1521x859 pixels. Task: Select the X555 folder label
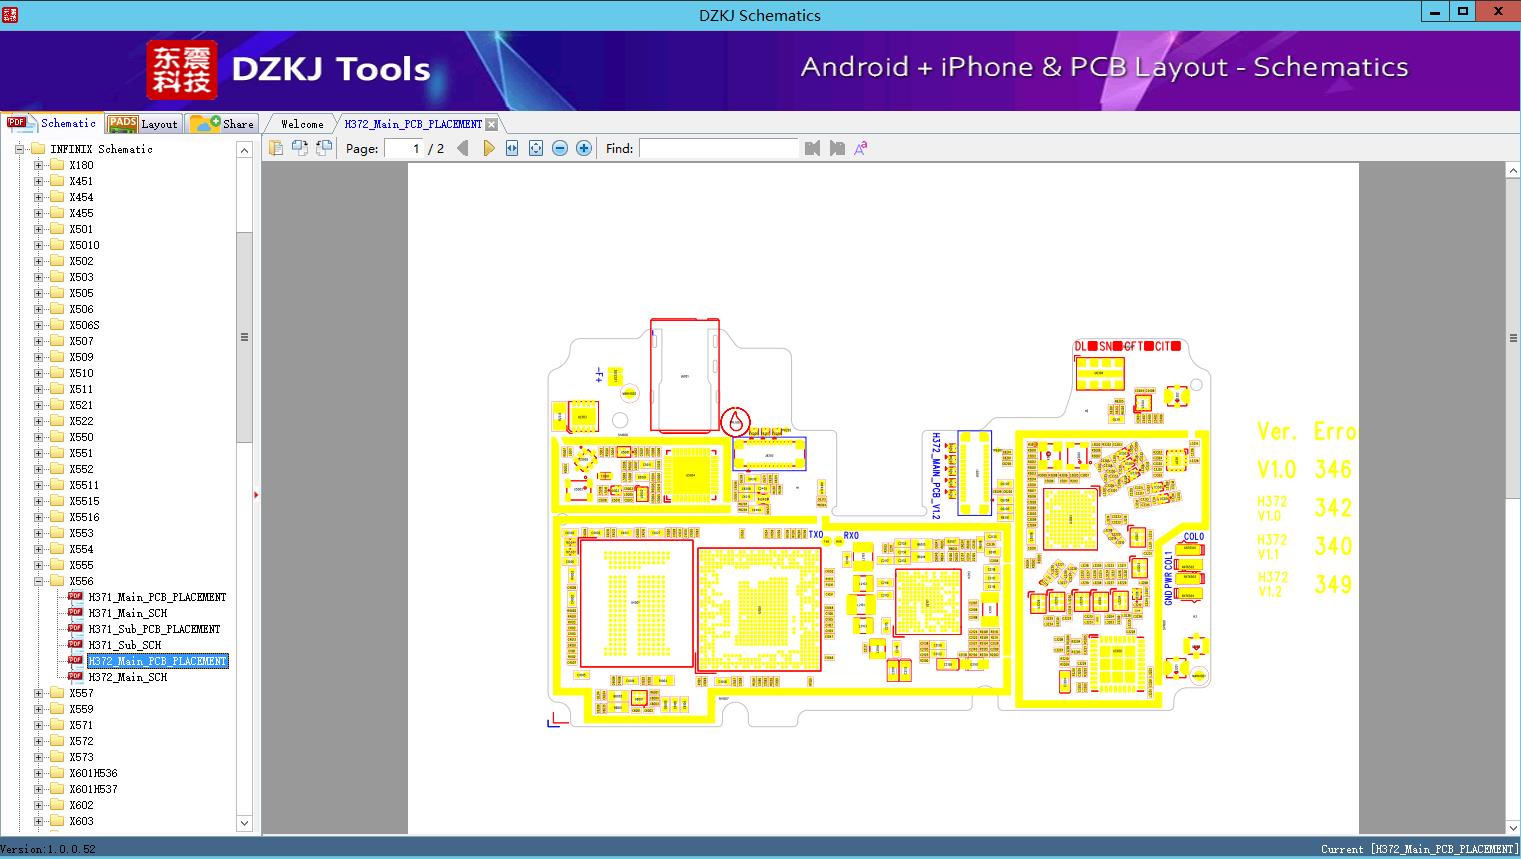(x=81, y=565)
